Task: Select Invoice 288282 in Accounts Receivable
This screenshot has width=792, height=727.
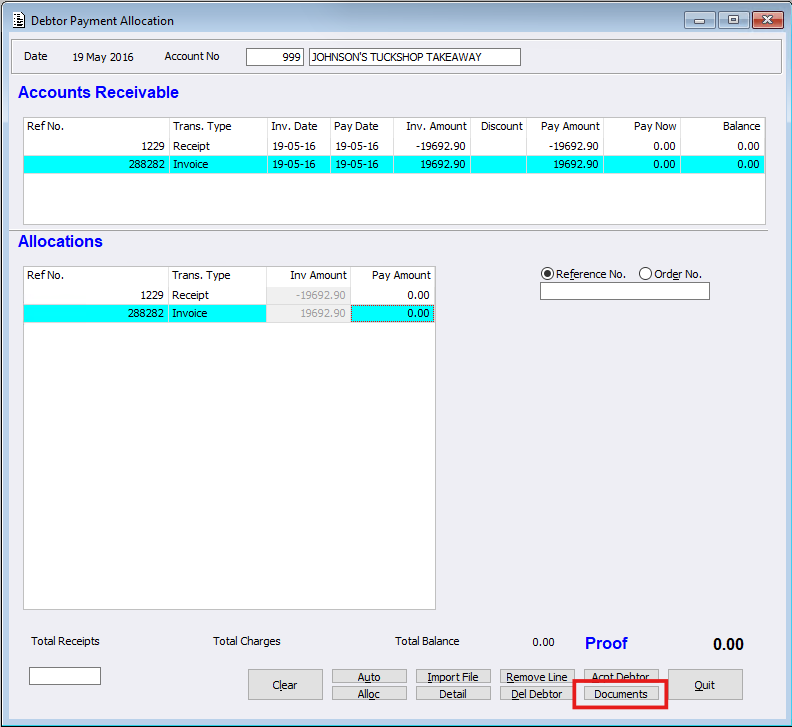Action: [x=394, y=164]
